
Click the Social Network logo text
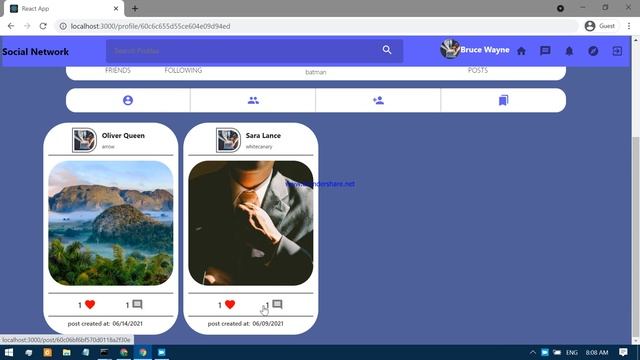click(x=36, y=52)
